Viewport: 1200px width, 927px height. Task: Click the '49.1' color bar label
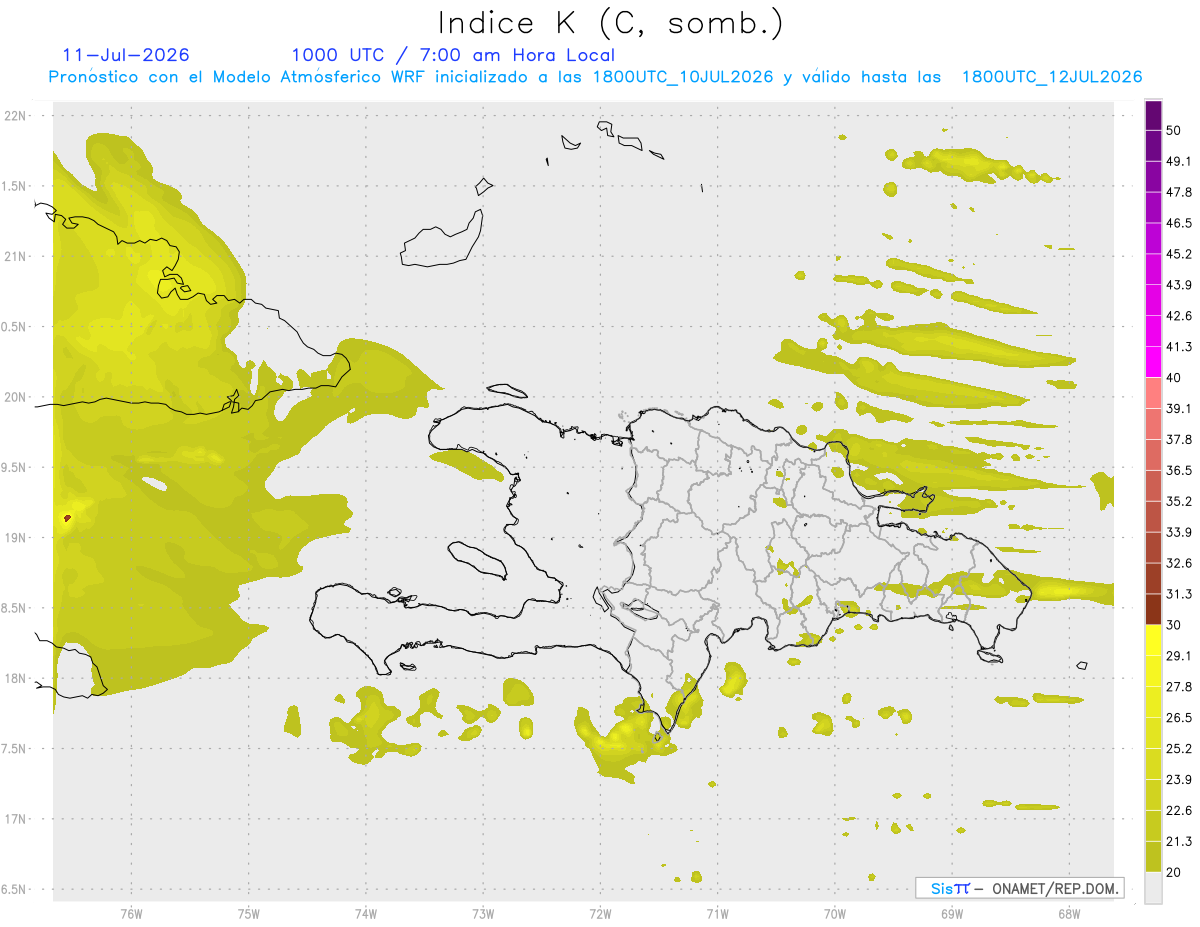coord(1179,161)
